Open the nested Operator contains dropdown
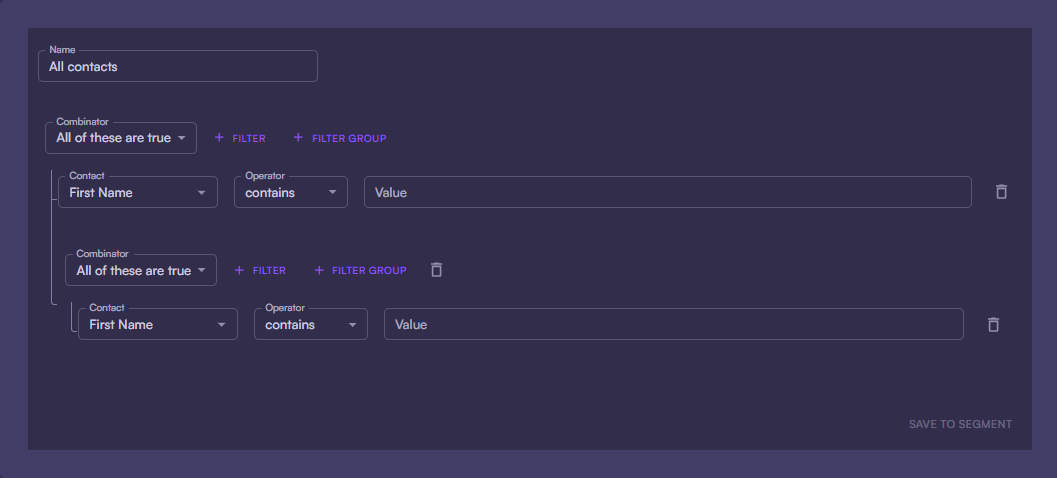The width and height of the screenshot is (1057, 478). tap(310, 324)
